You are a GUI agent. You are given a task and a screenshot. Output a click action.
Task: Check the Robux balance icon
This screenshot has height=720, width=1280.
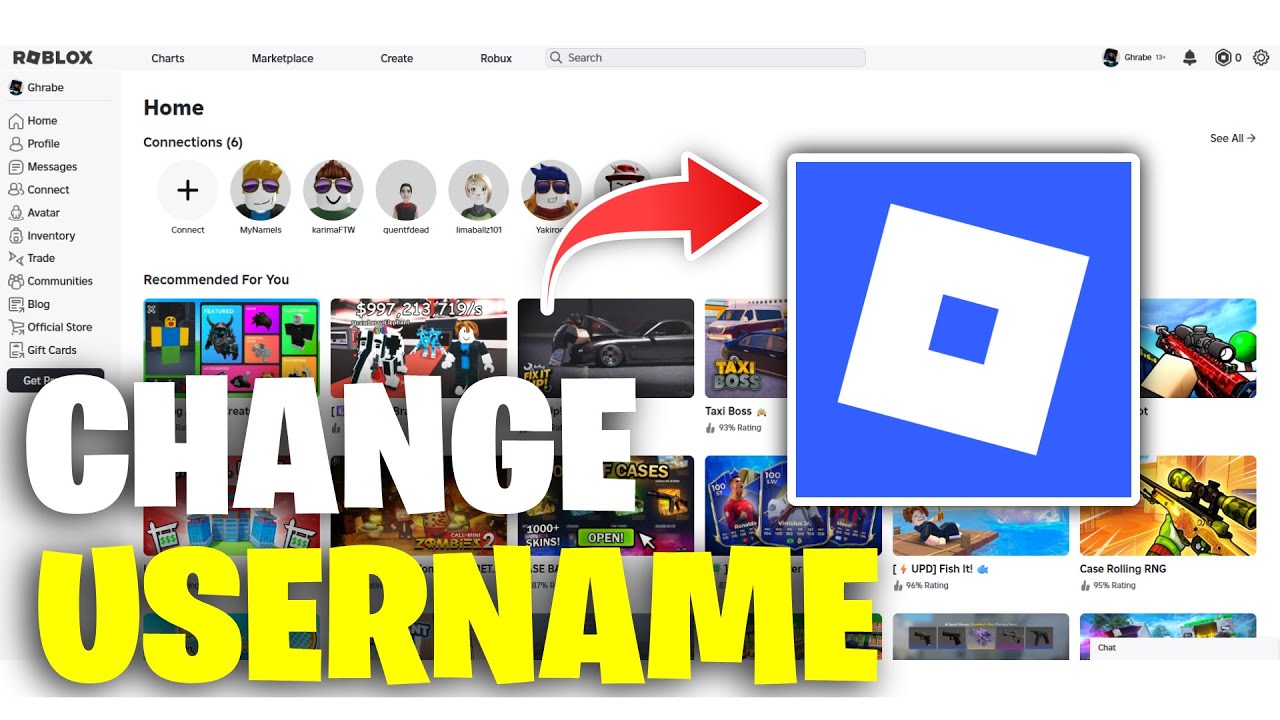click(1222, 58)
